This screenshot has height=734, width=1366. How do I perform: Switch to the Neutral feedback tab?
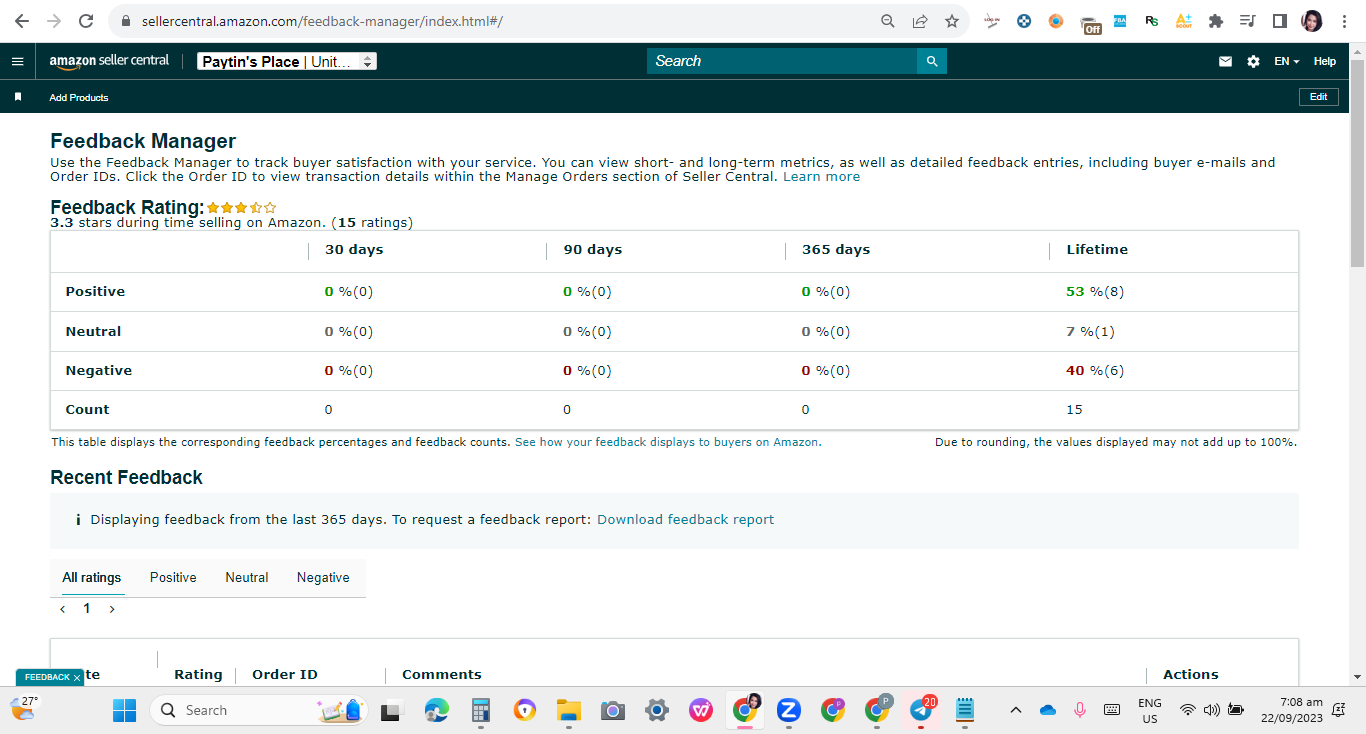point(247,578)
